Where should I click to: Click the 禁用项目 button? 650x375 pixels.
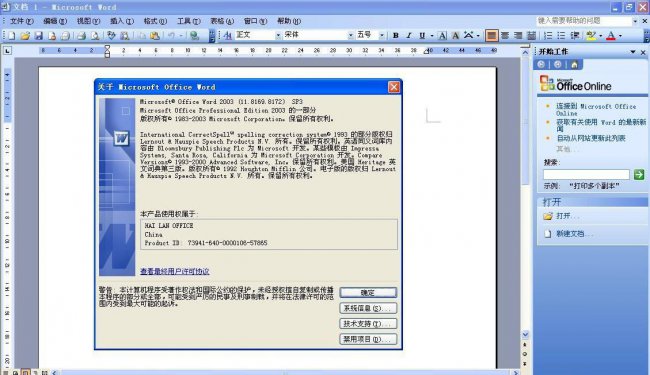pyautogui.click(x=368, y=339)
